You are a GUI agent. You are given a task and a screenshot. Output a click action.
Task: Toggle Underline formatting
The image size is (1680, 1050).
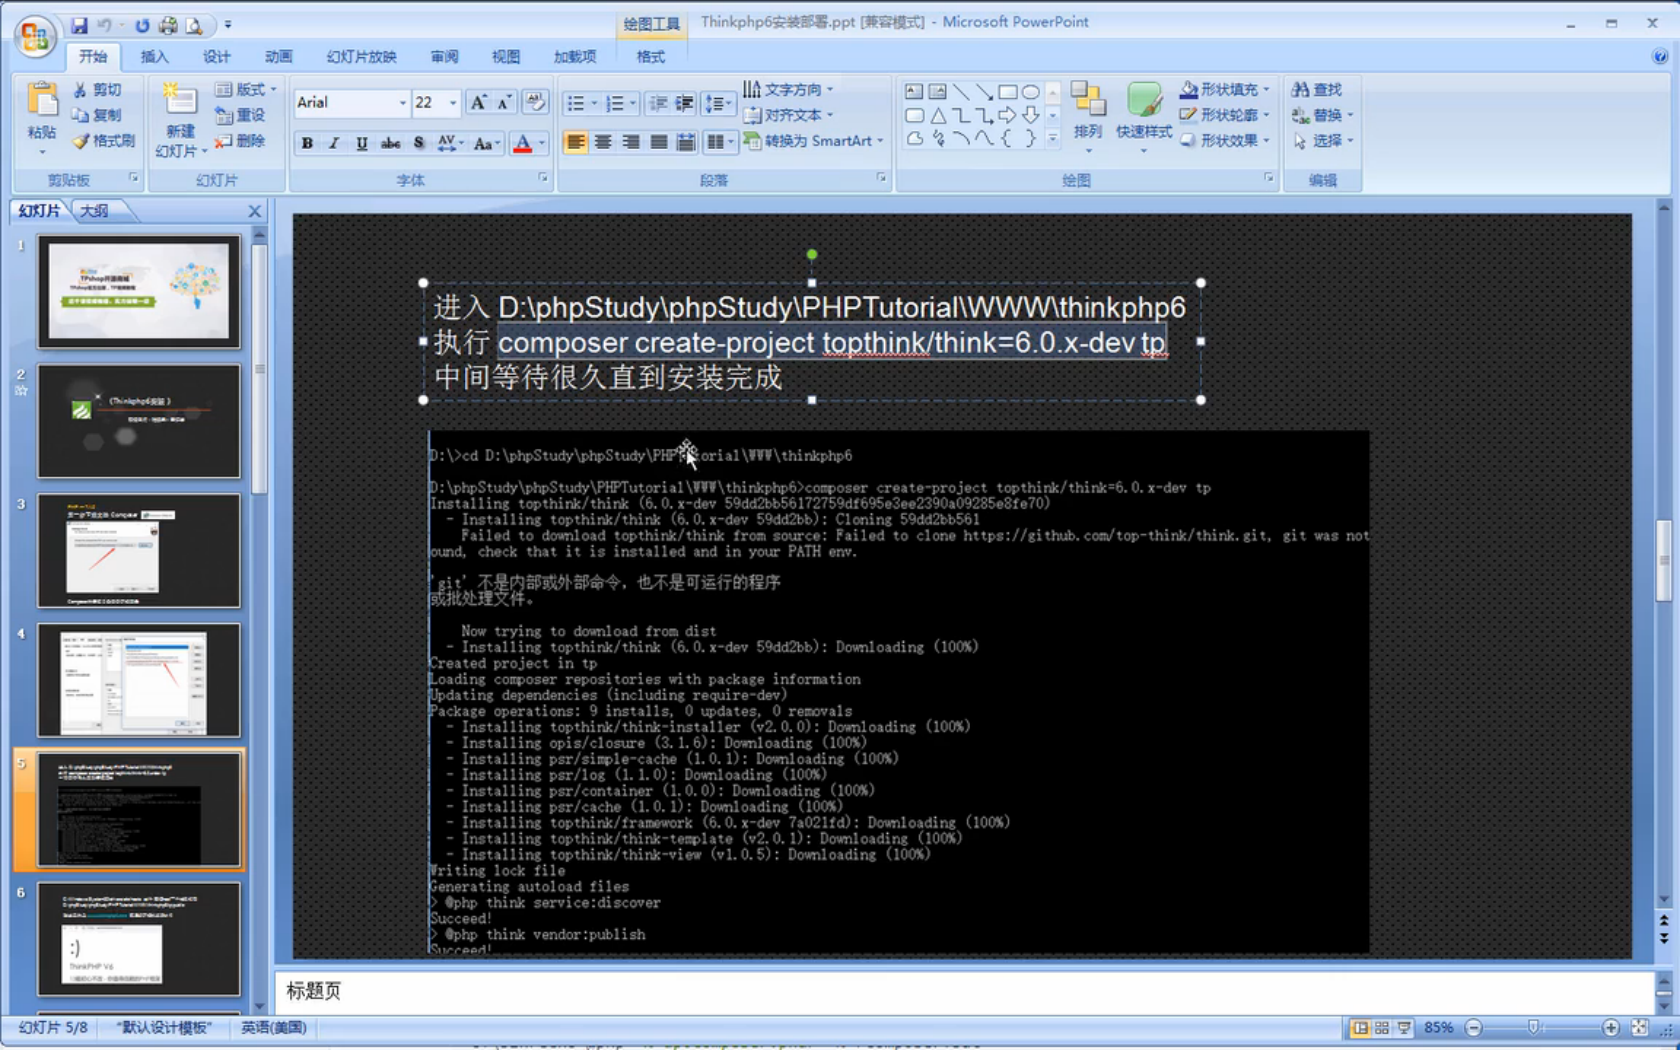coord(361,143)
